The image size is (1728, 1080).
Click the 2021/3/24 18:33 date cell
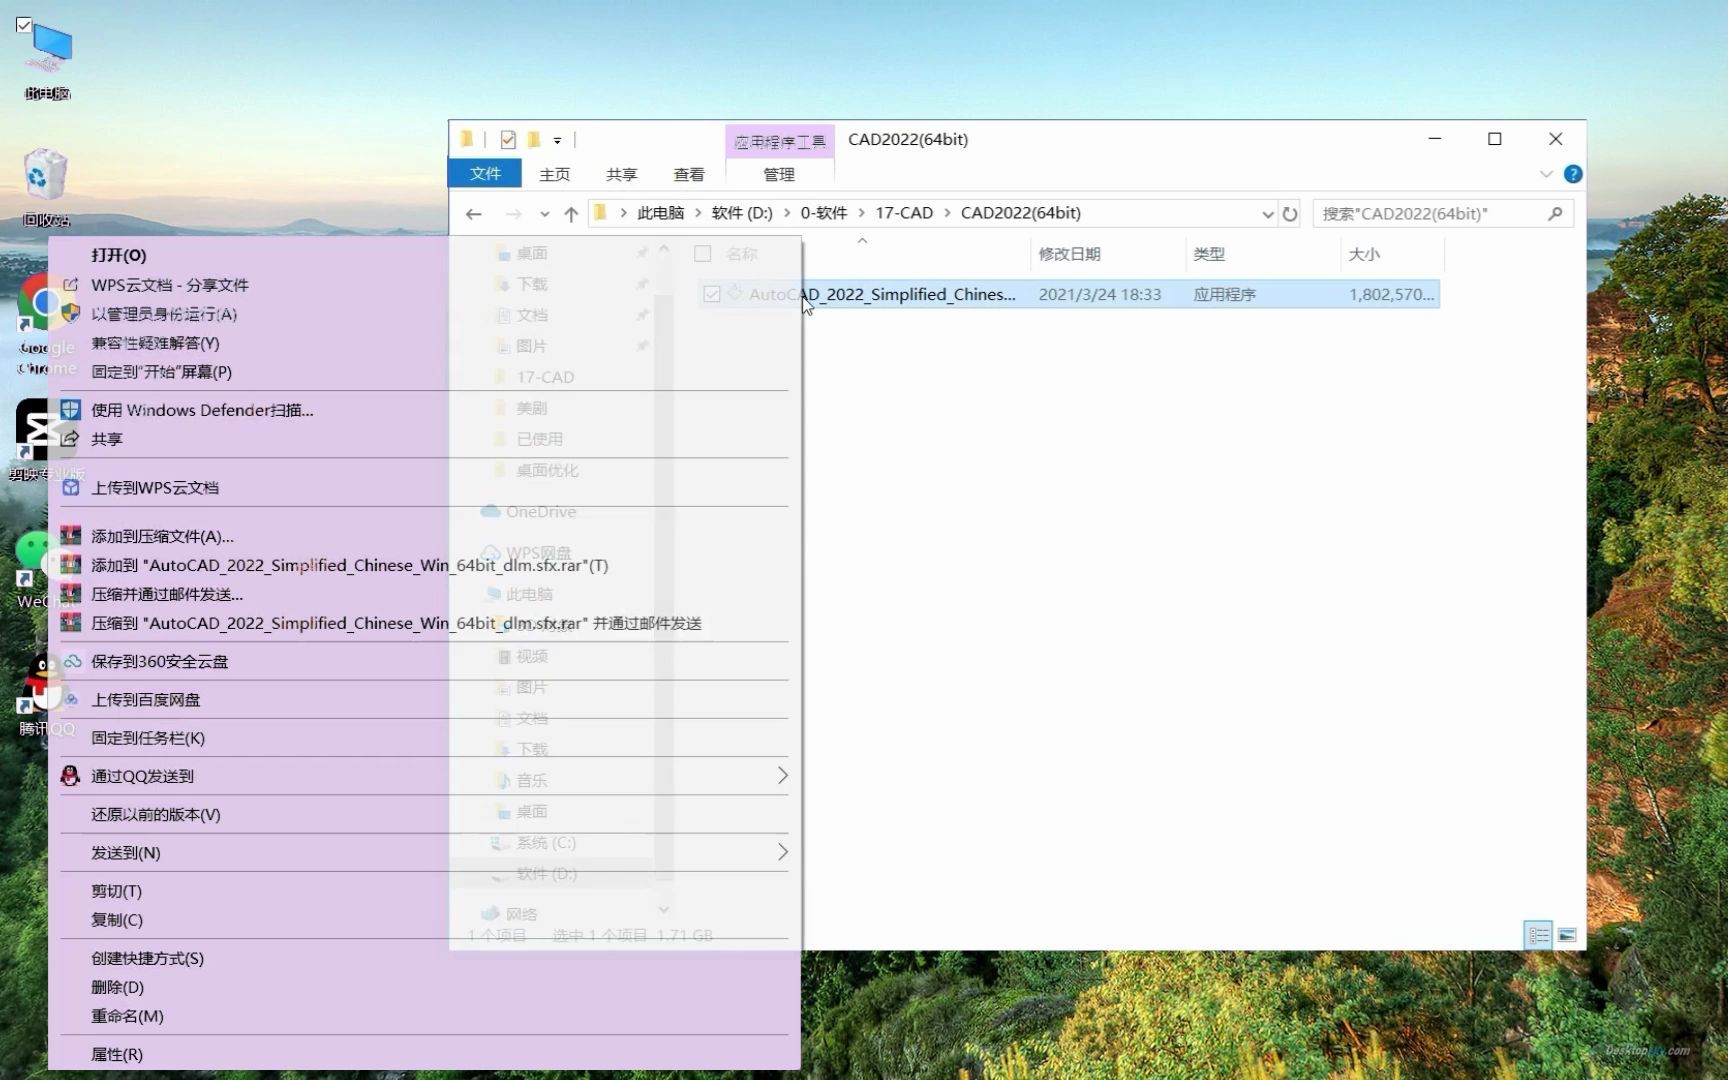click(1100, 294)
